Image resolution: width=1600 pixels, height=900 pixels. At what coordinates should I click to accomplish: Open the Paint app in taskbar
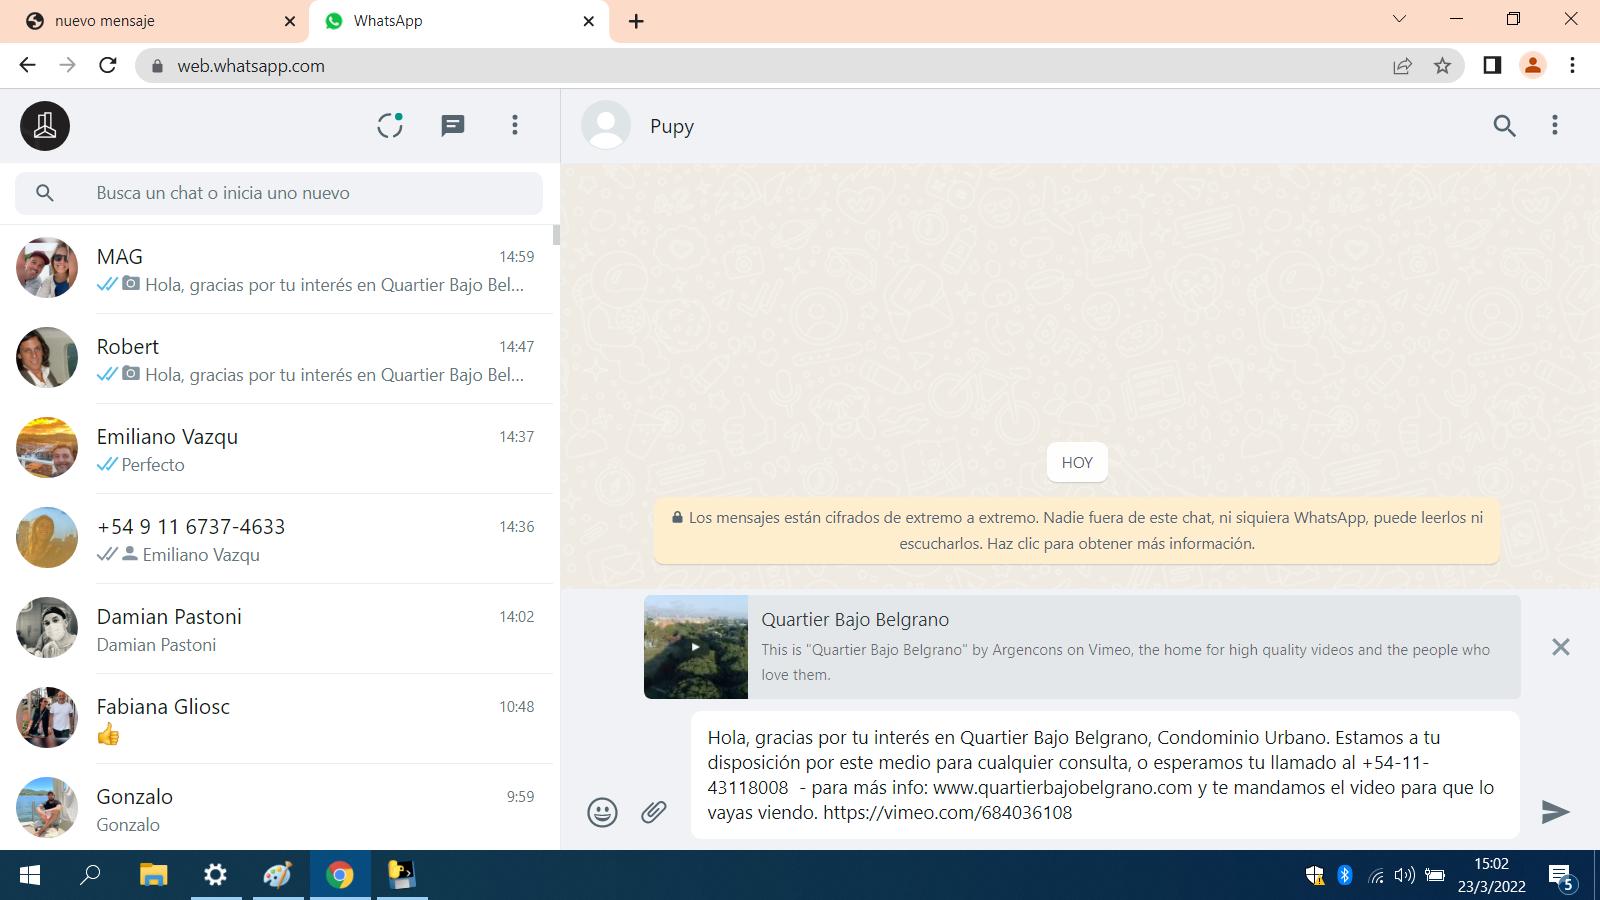277,875
